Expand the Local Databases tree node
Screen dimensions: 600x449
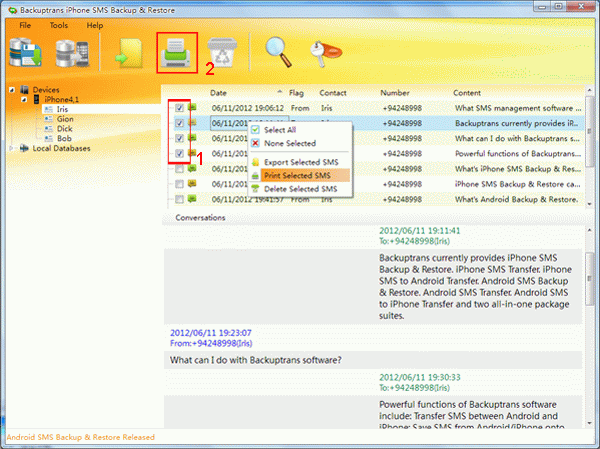pyautogui.click(x=11, y=148)
